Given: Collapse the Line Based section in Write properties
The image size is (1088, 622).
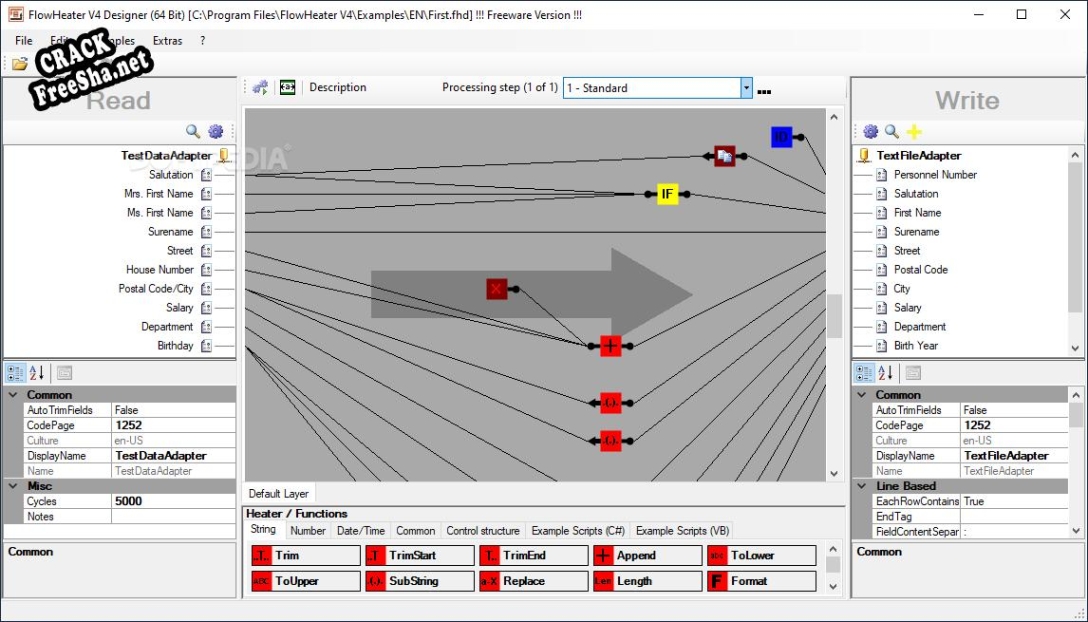Looking at the screenshot, I should click(860, 486).
